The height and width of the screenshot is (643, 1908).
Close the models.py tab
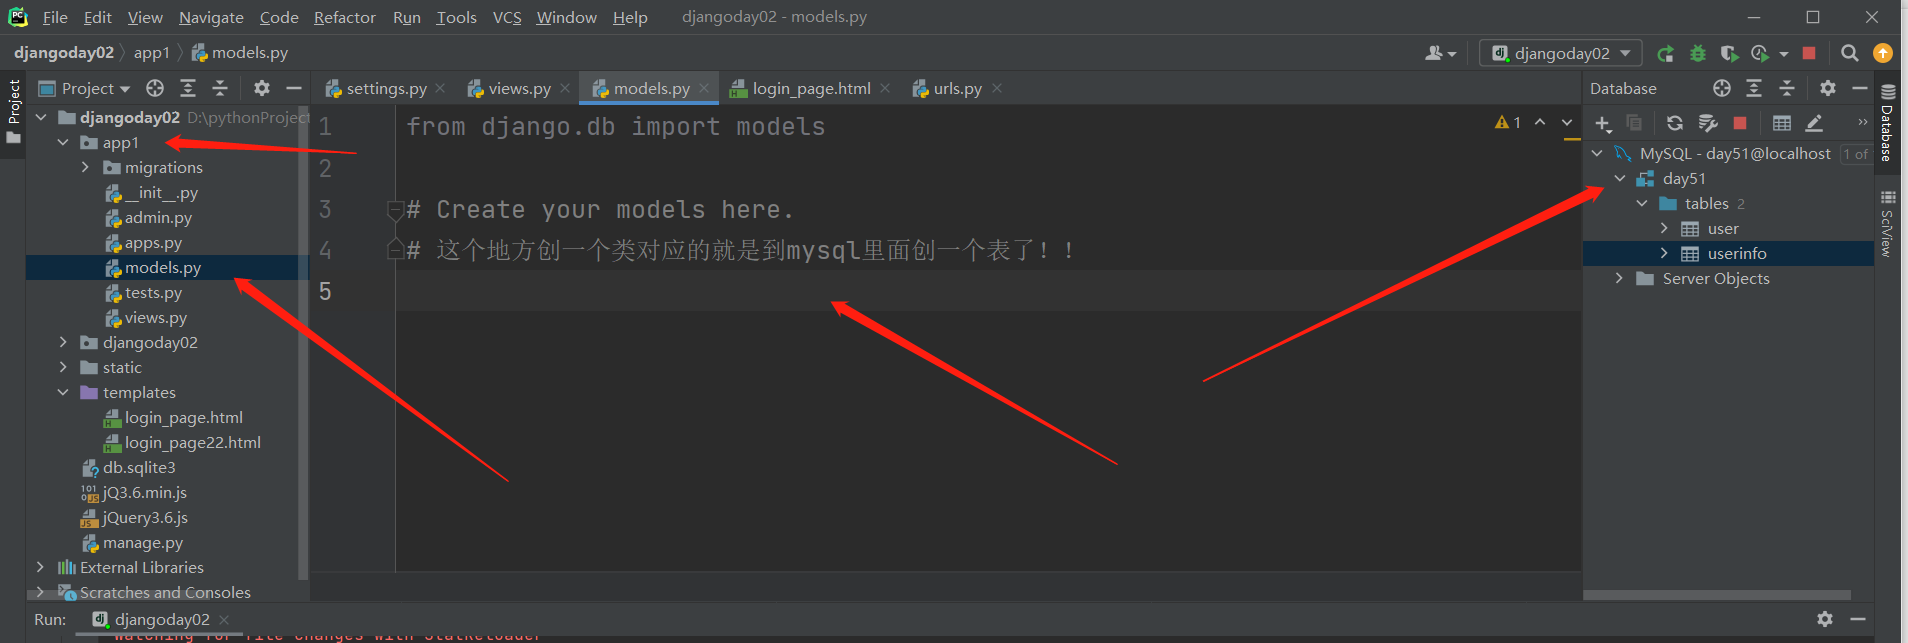point(704,88)
